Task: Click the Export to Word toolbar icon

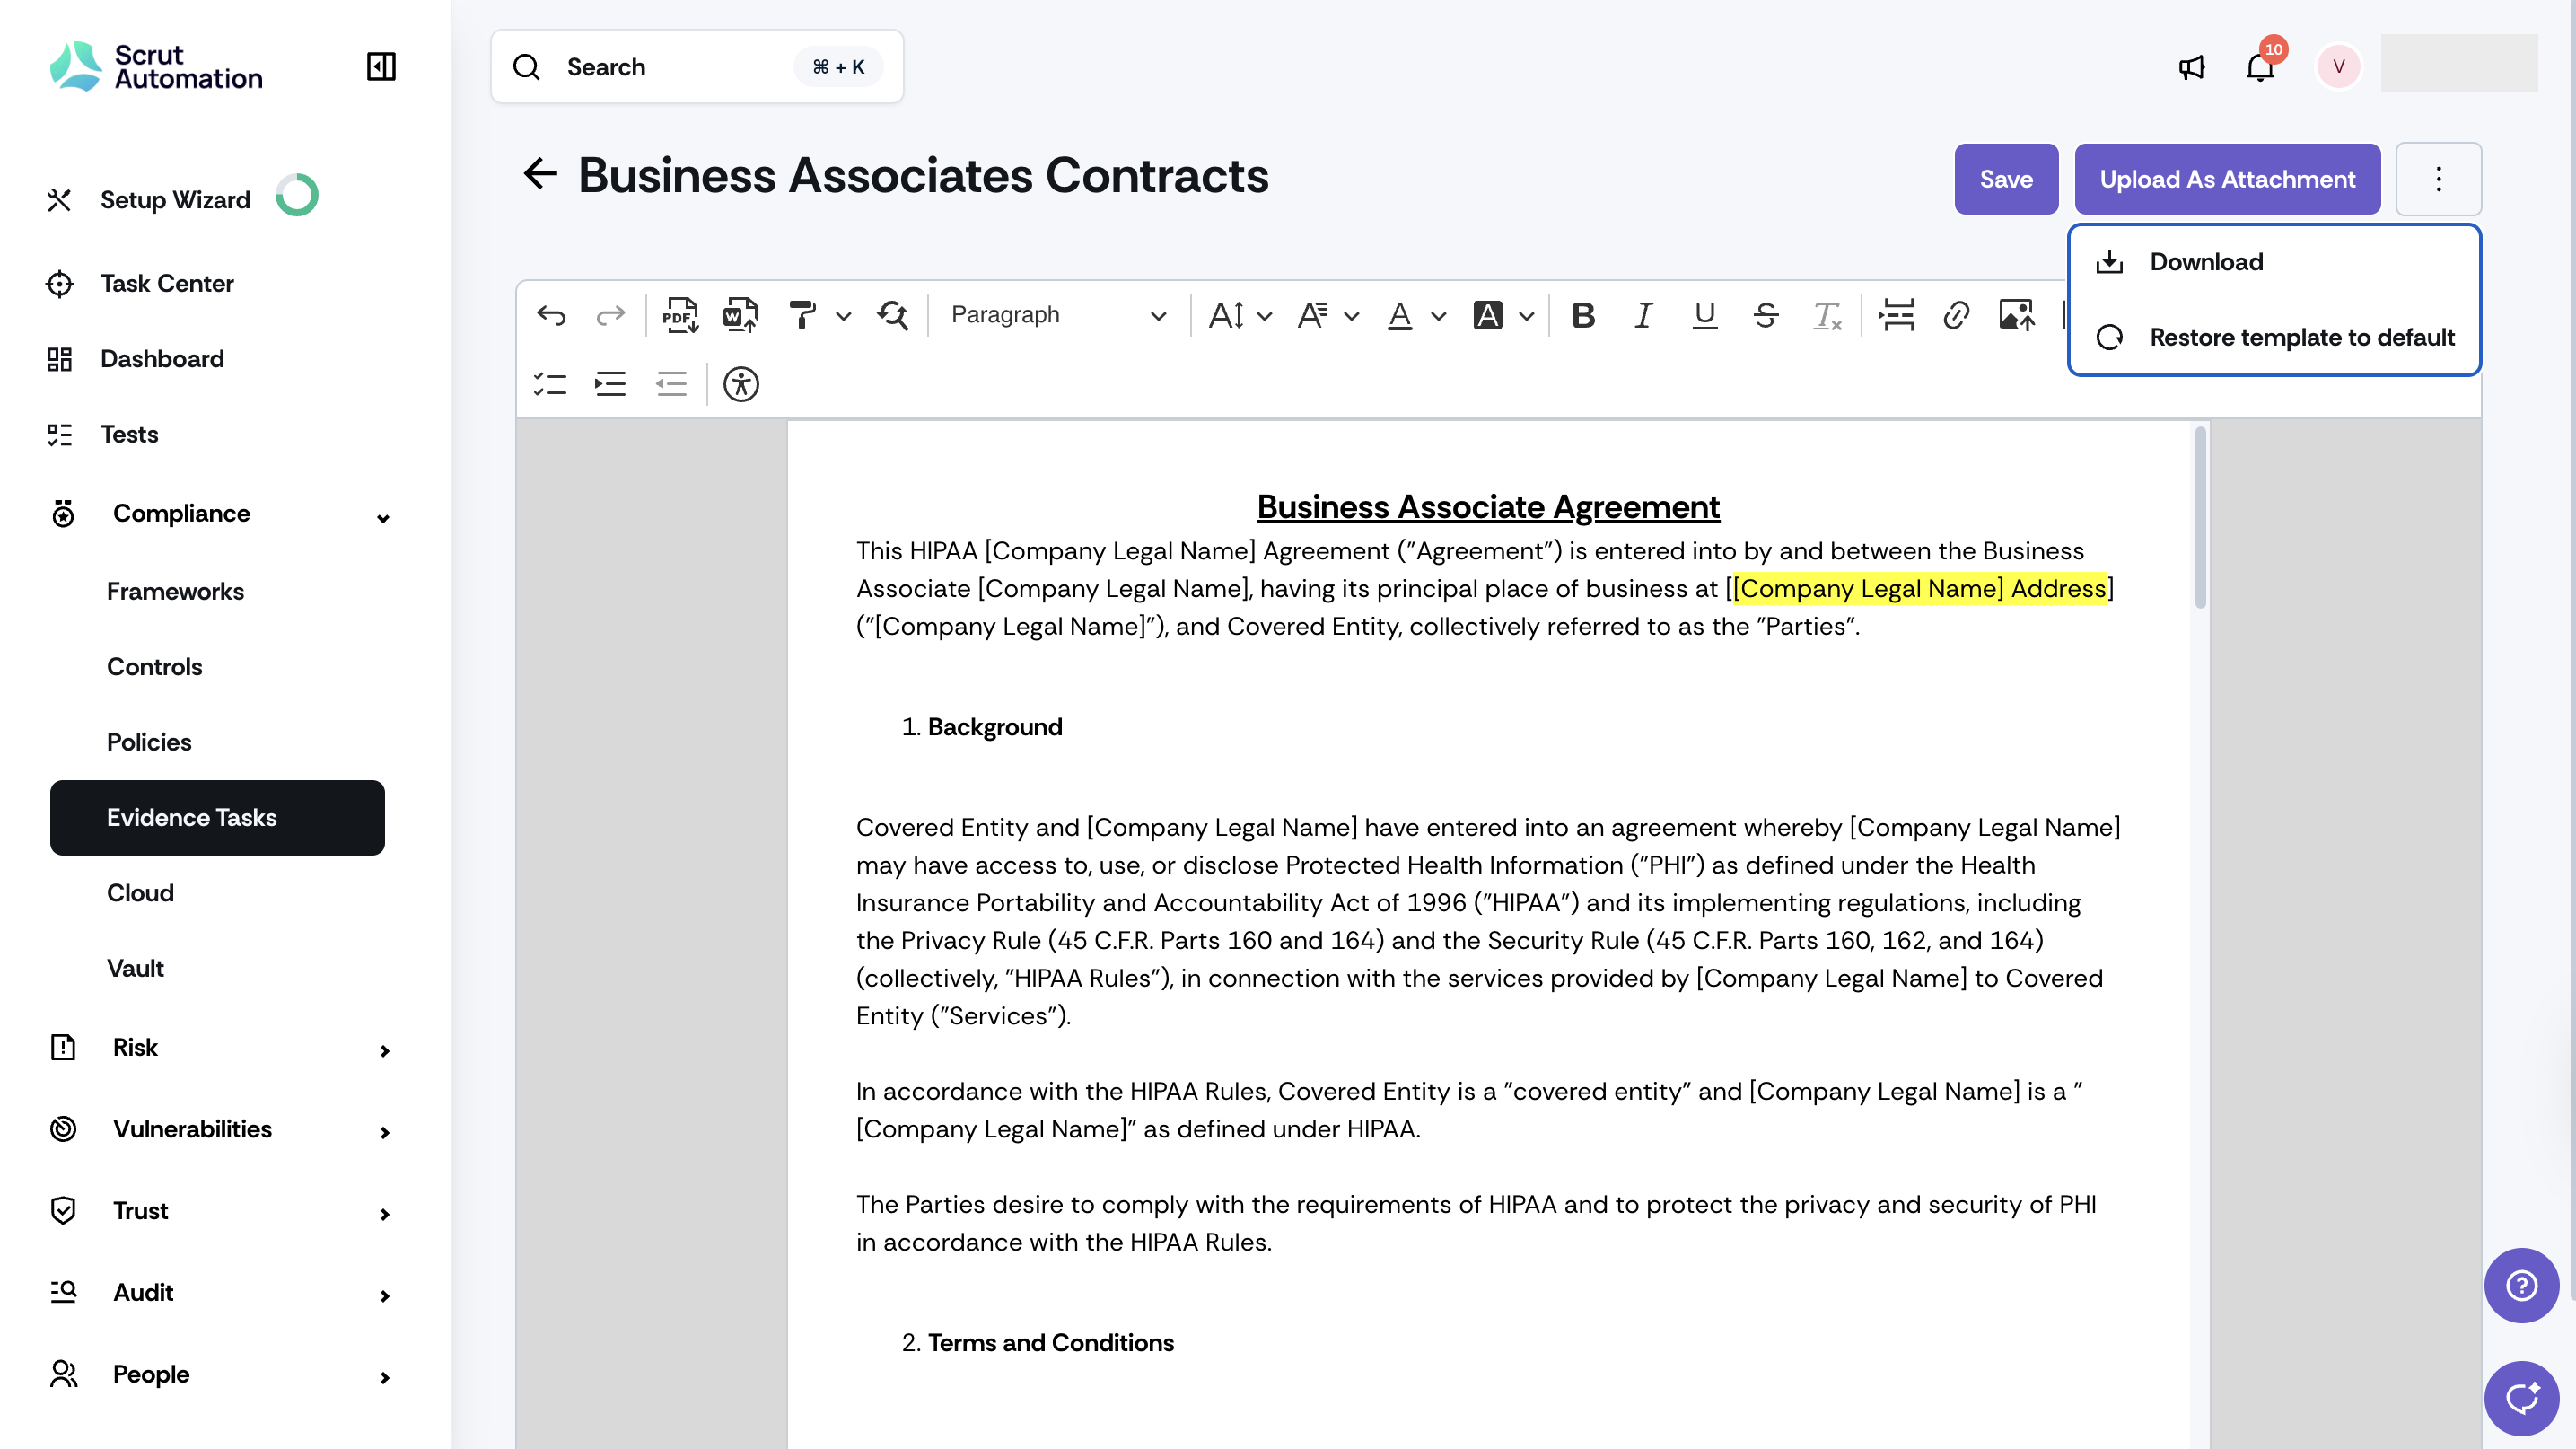Action: pyautogui.click(x=740, y=316)
